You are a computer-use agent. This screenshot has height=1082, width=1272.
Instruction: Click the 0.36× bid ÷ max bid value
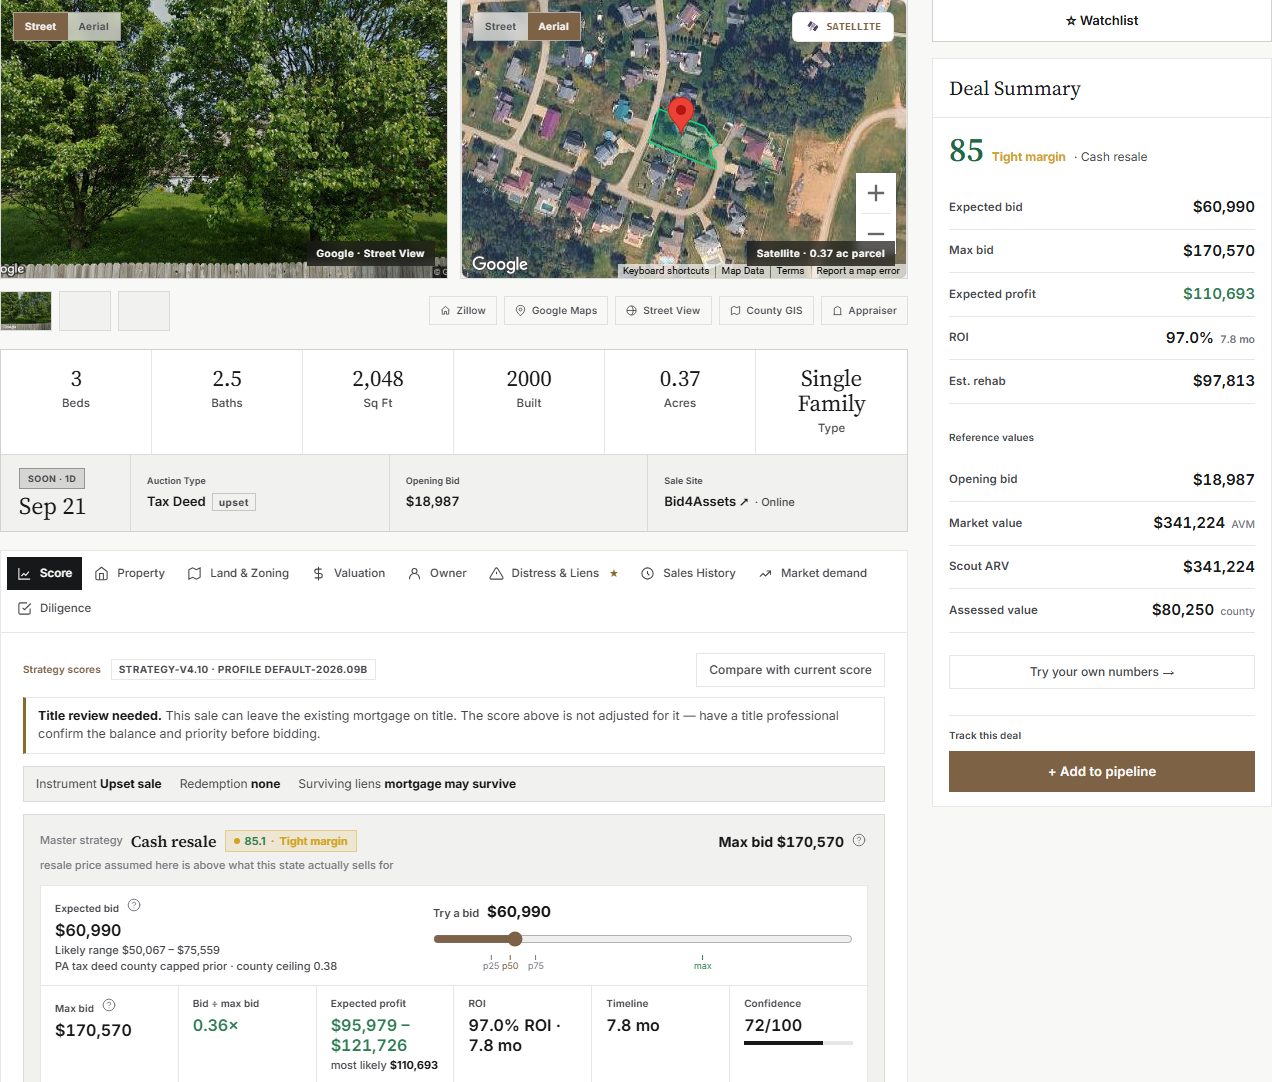(x=216, y=1026)
